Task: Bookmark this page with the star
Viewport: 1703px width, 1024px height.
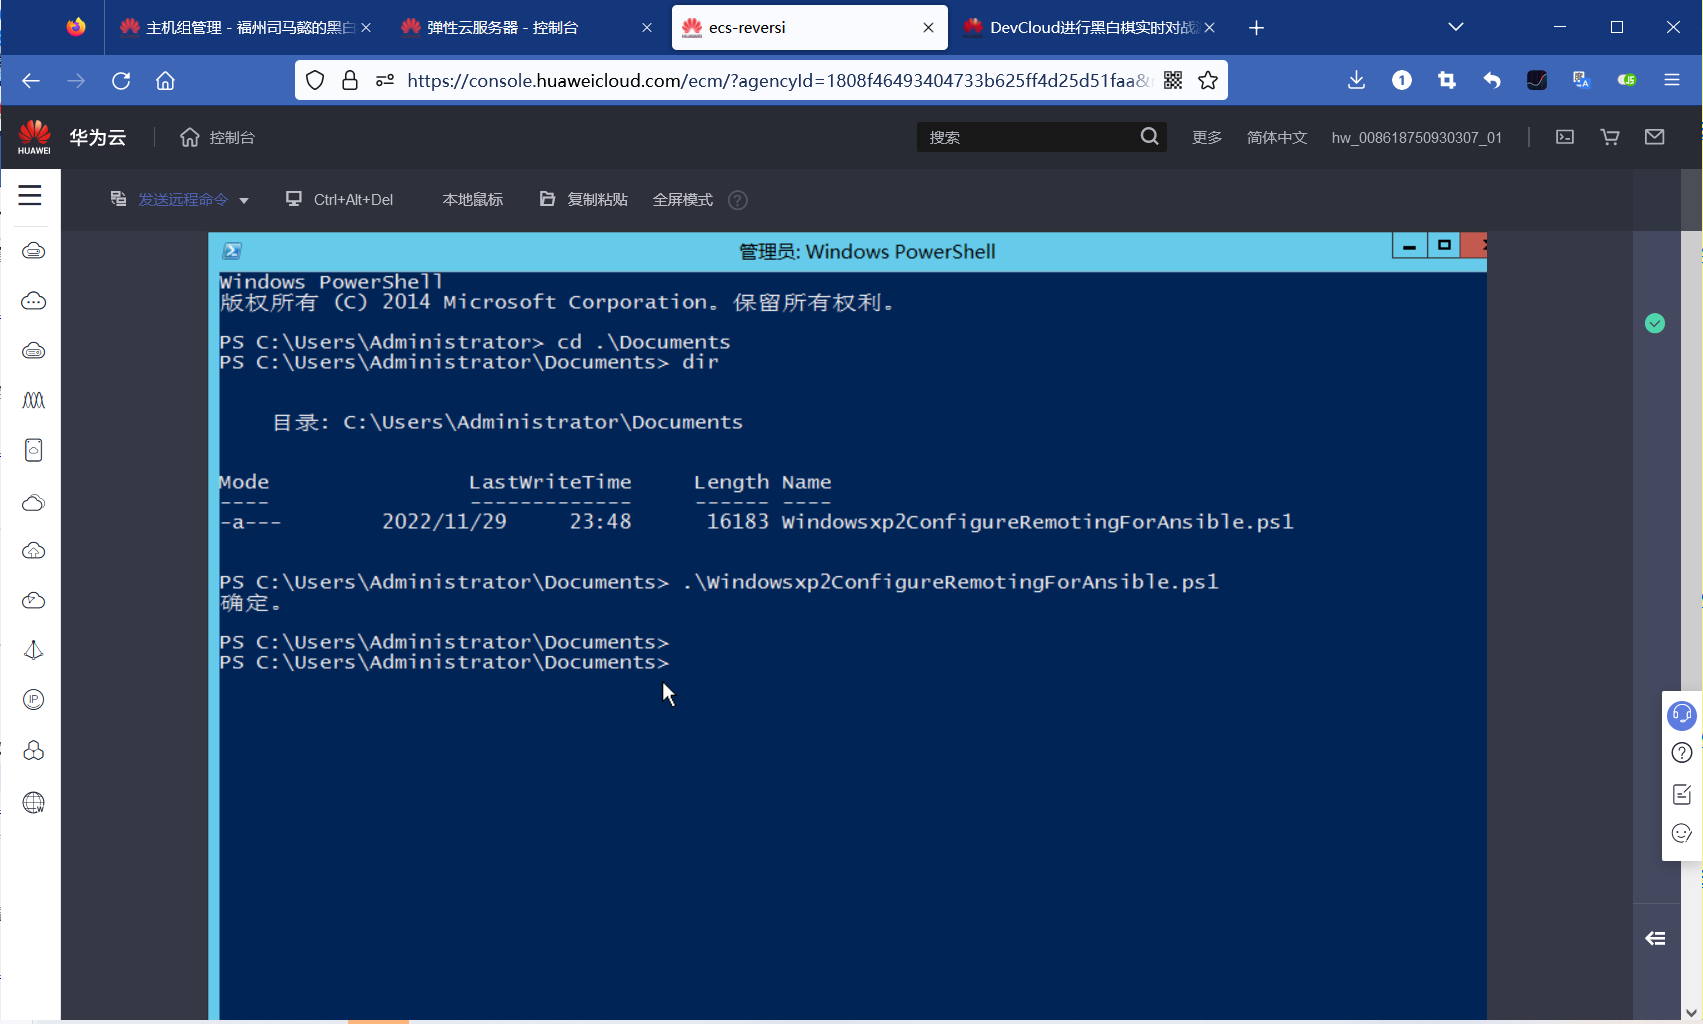Action: coord(1208,81)
